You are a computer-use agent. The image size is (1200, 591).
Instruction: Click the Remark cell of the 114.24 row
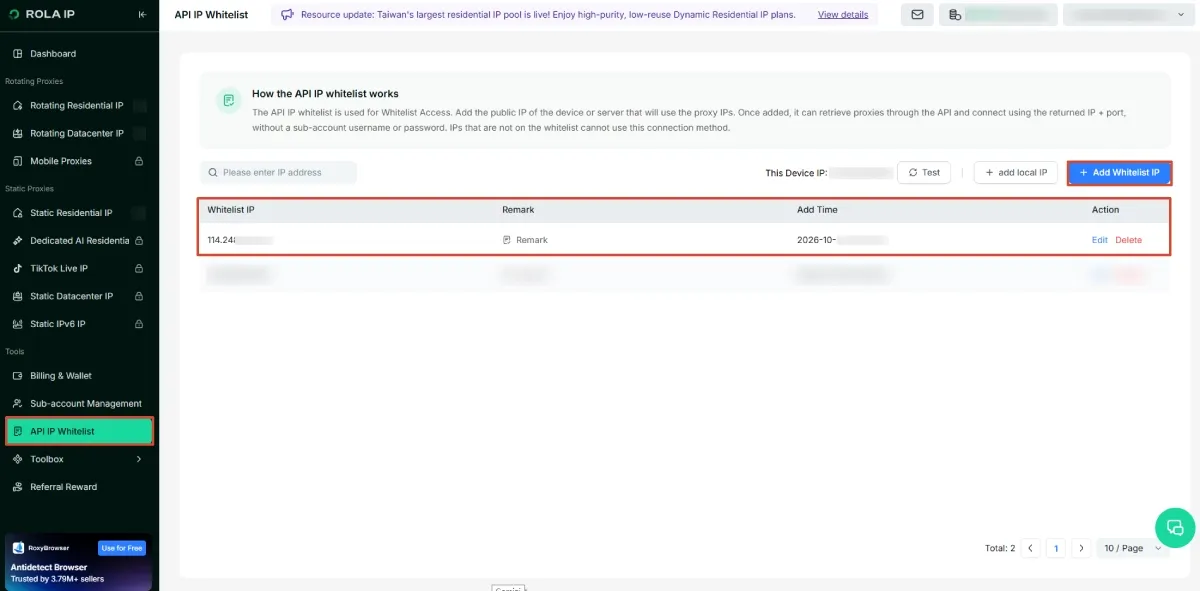525,240
